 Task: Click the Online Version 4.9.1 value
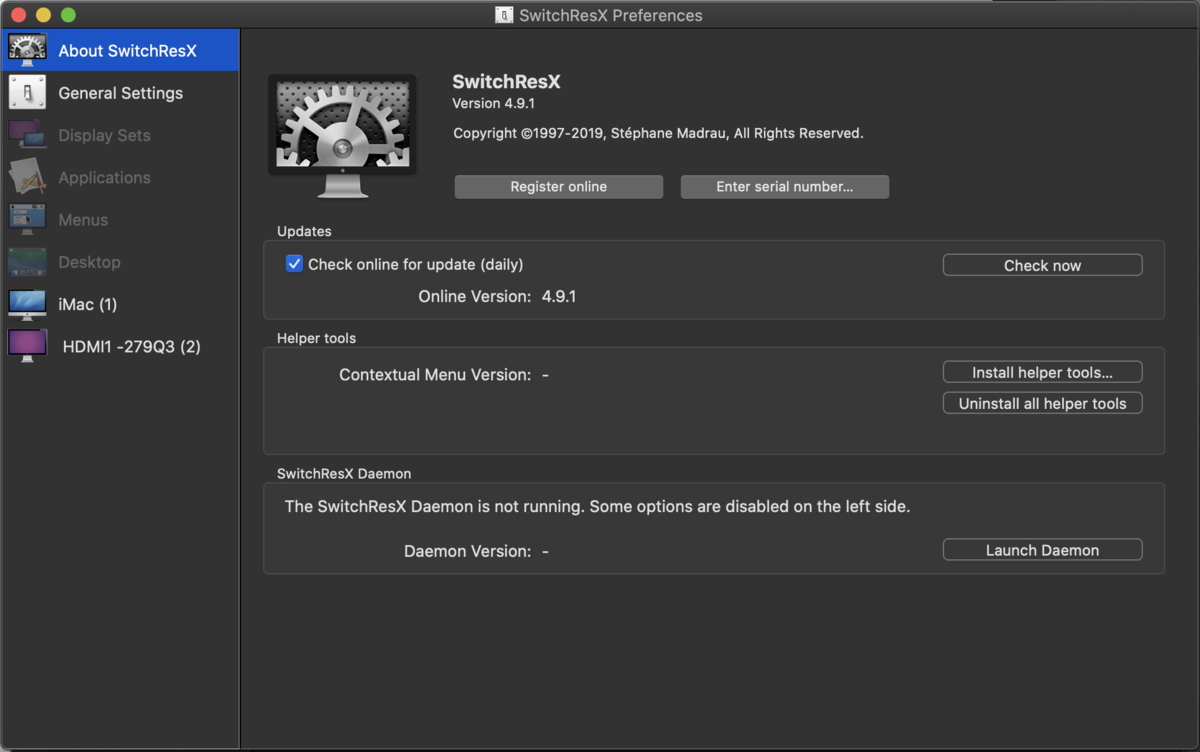coord(559,296)
